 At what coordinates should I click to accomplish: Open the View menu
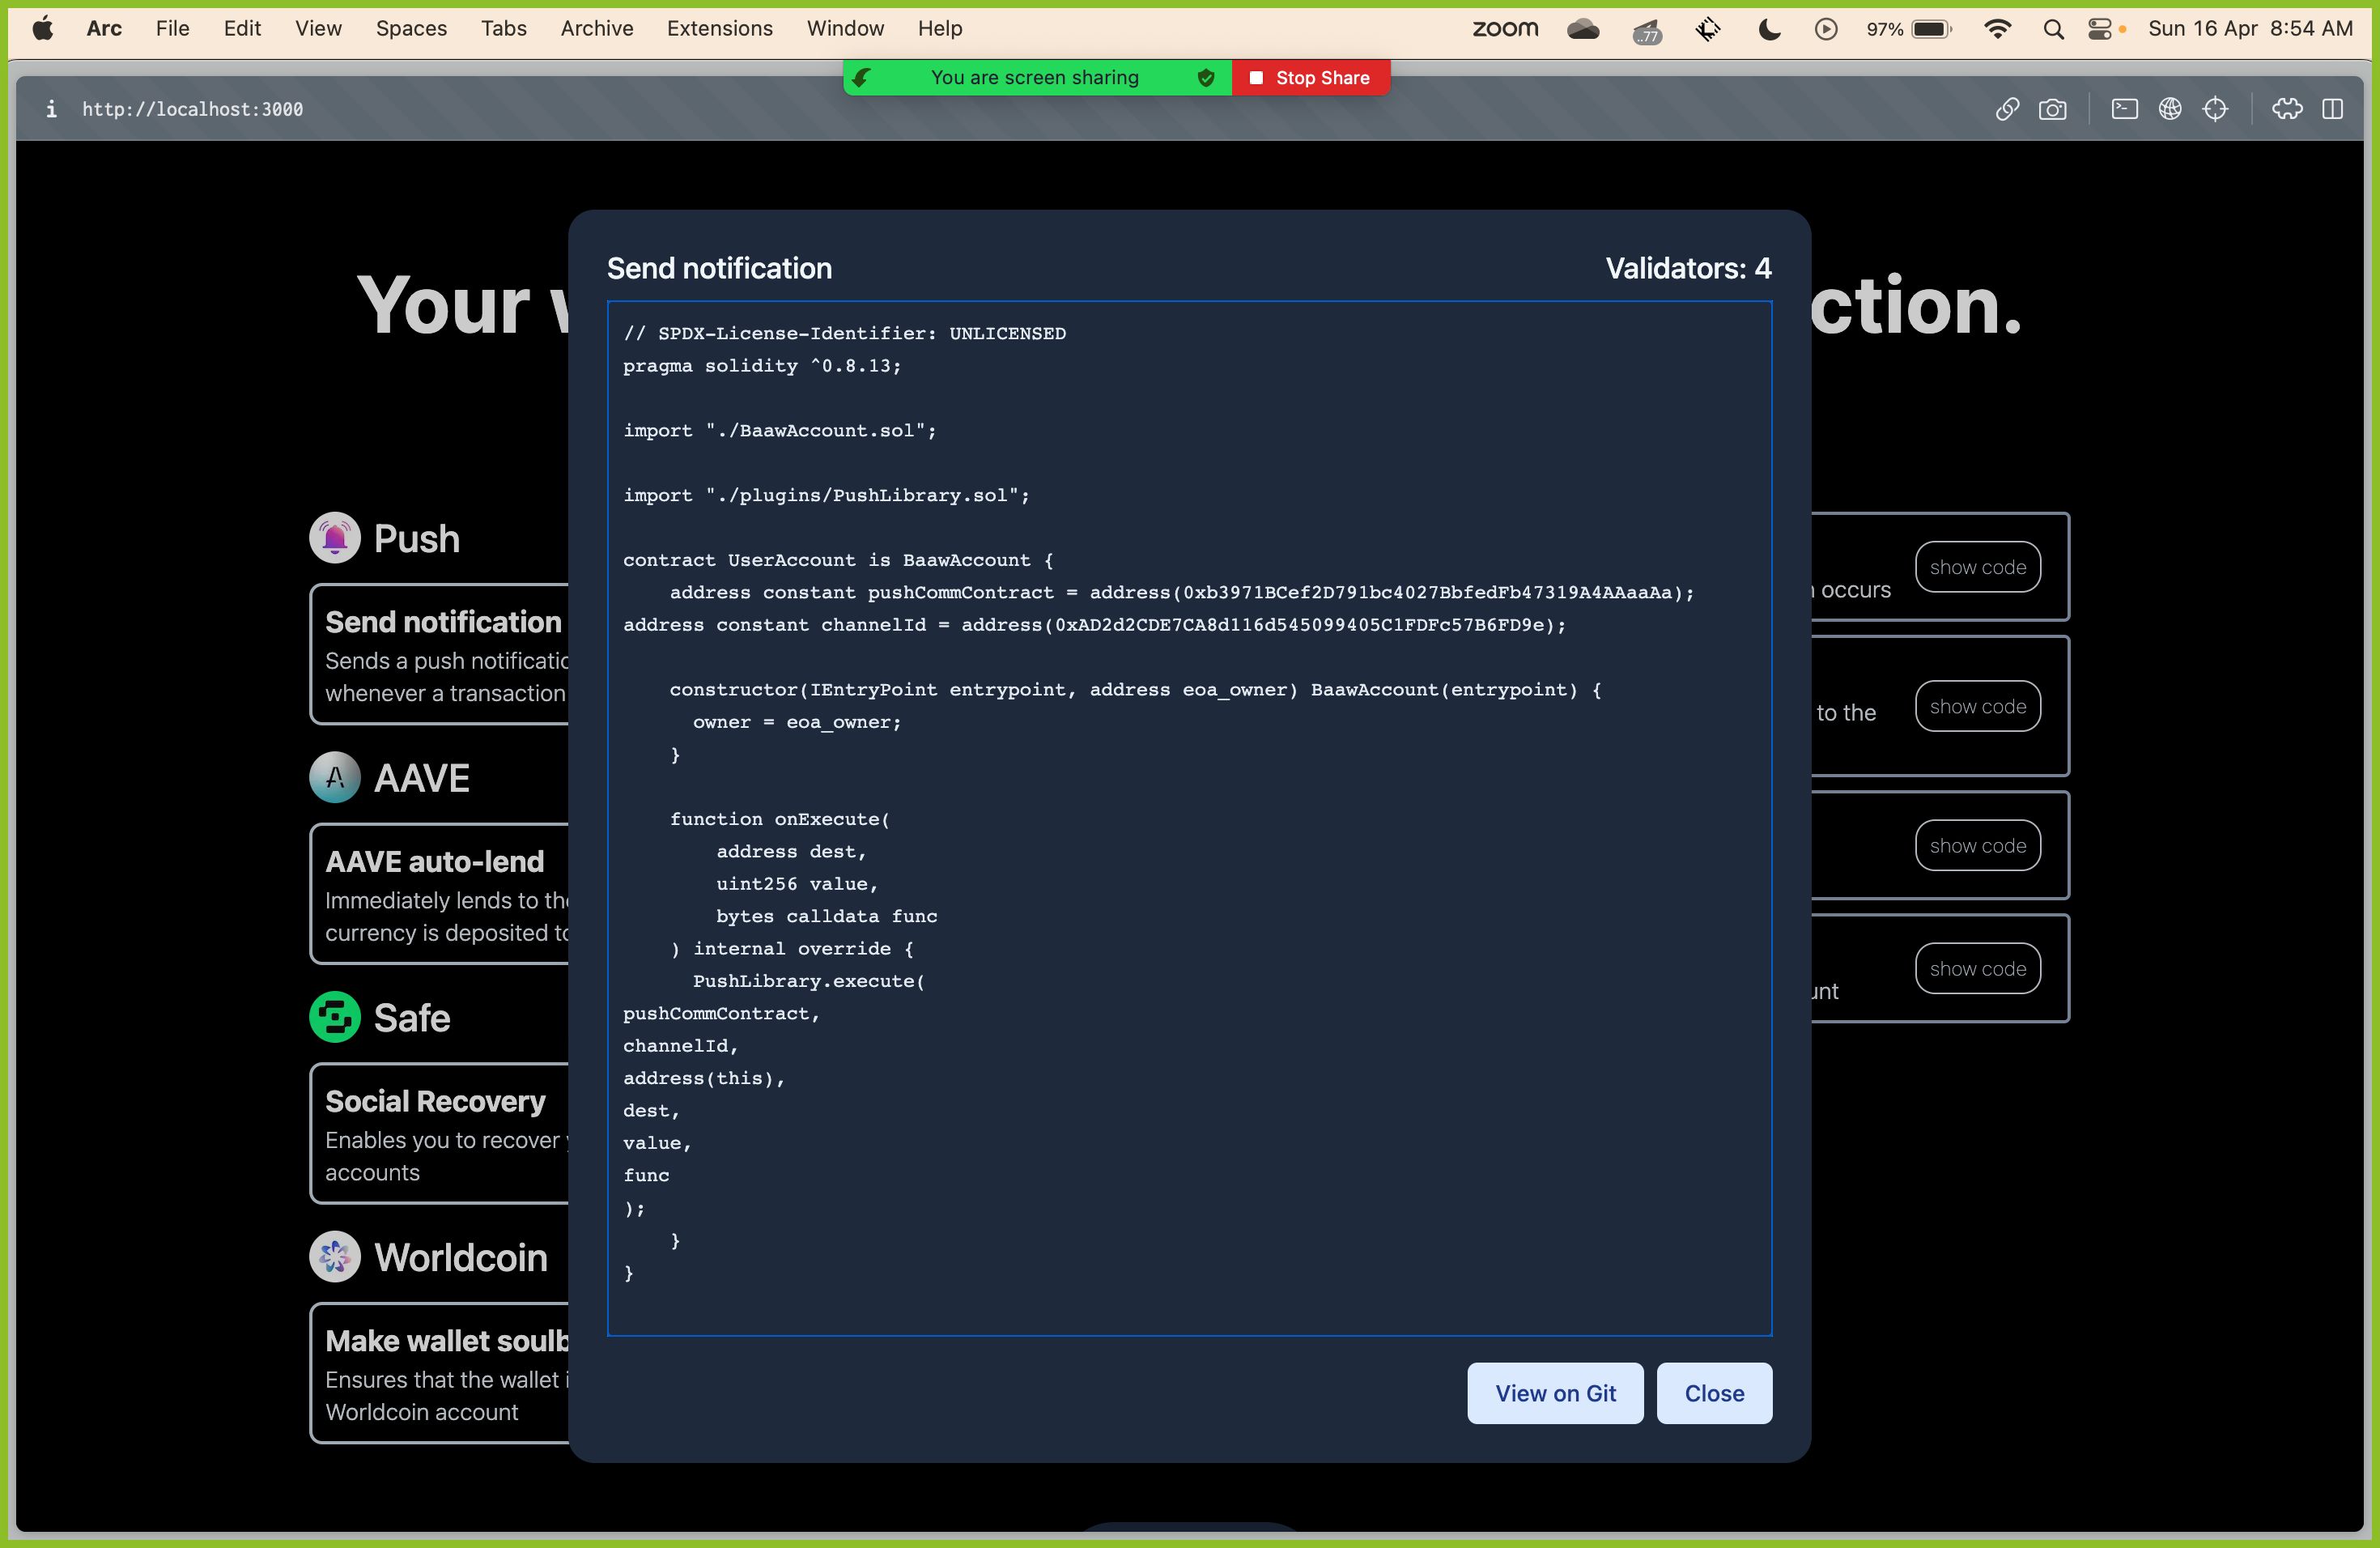(318, 28)
